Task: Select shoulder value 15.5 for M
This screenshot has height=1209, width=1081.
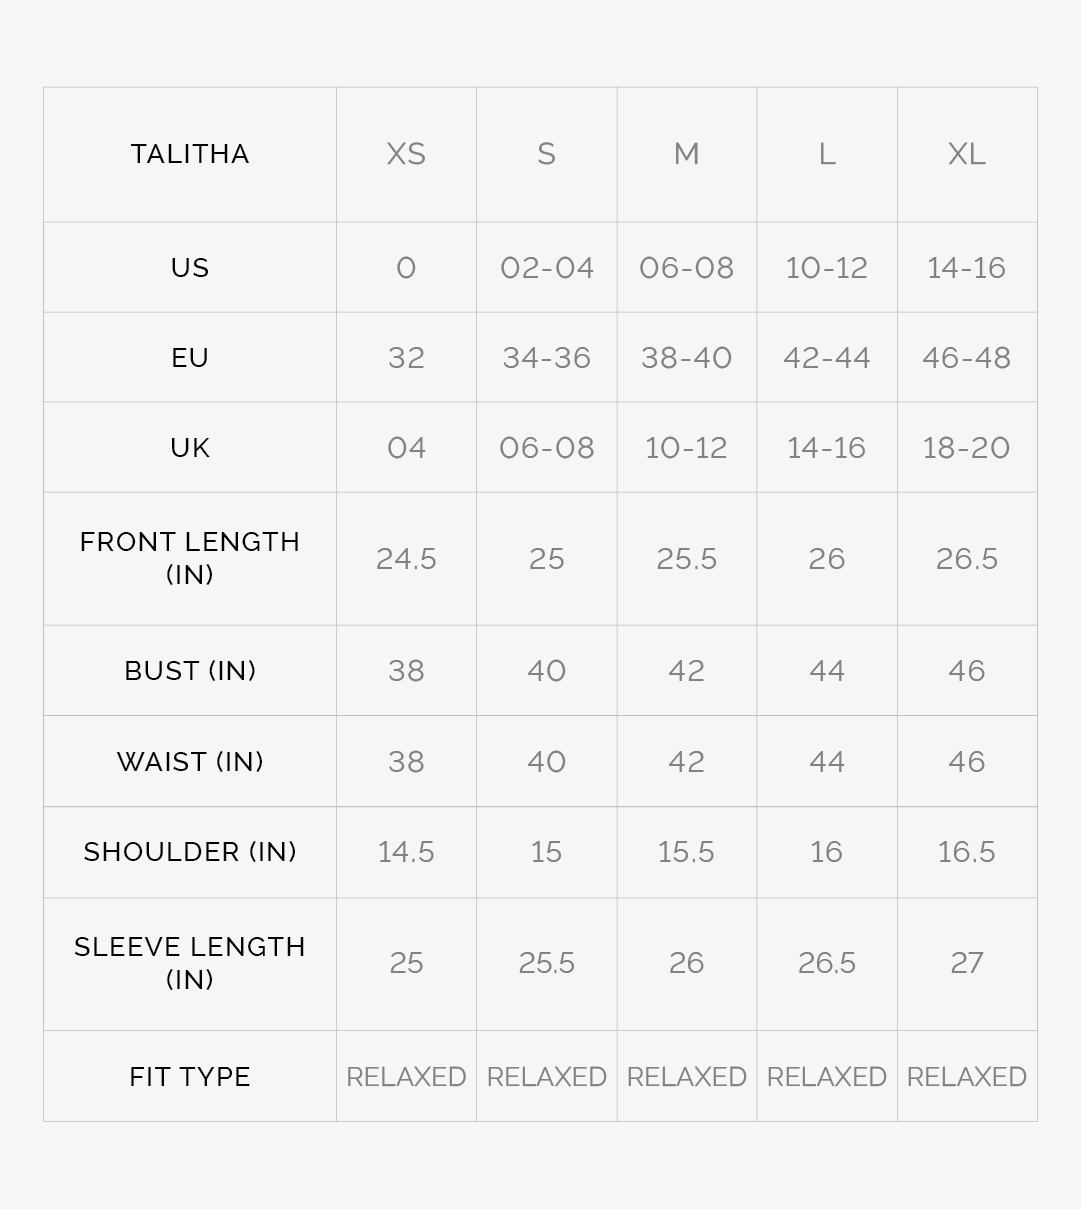Action: pyautogui.click(x=686, y=852)
